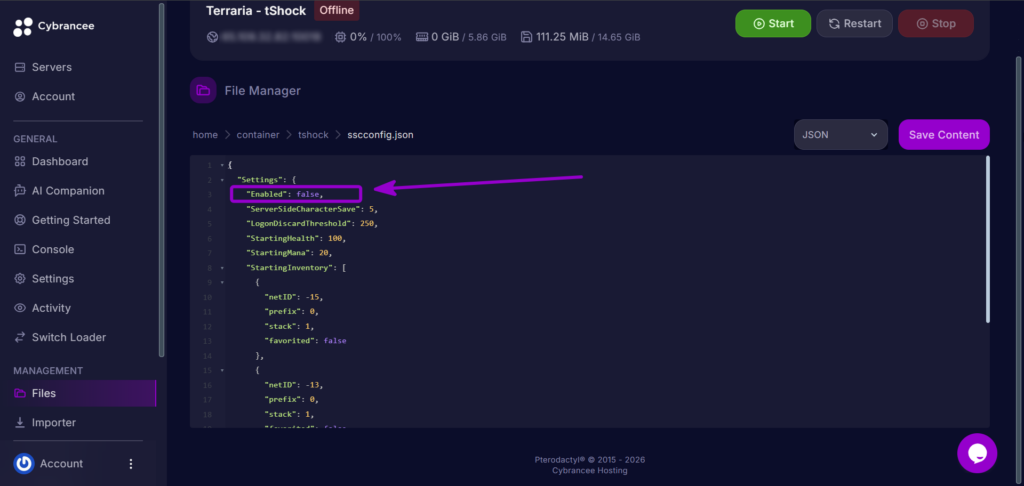The height and width of the screenshot is (486, 1024).
Task: Click the Switch Loader arrows icon
Action: [x=20, y=338]
